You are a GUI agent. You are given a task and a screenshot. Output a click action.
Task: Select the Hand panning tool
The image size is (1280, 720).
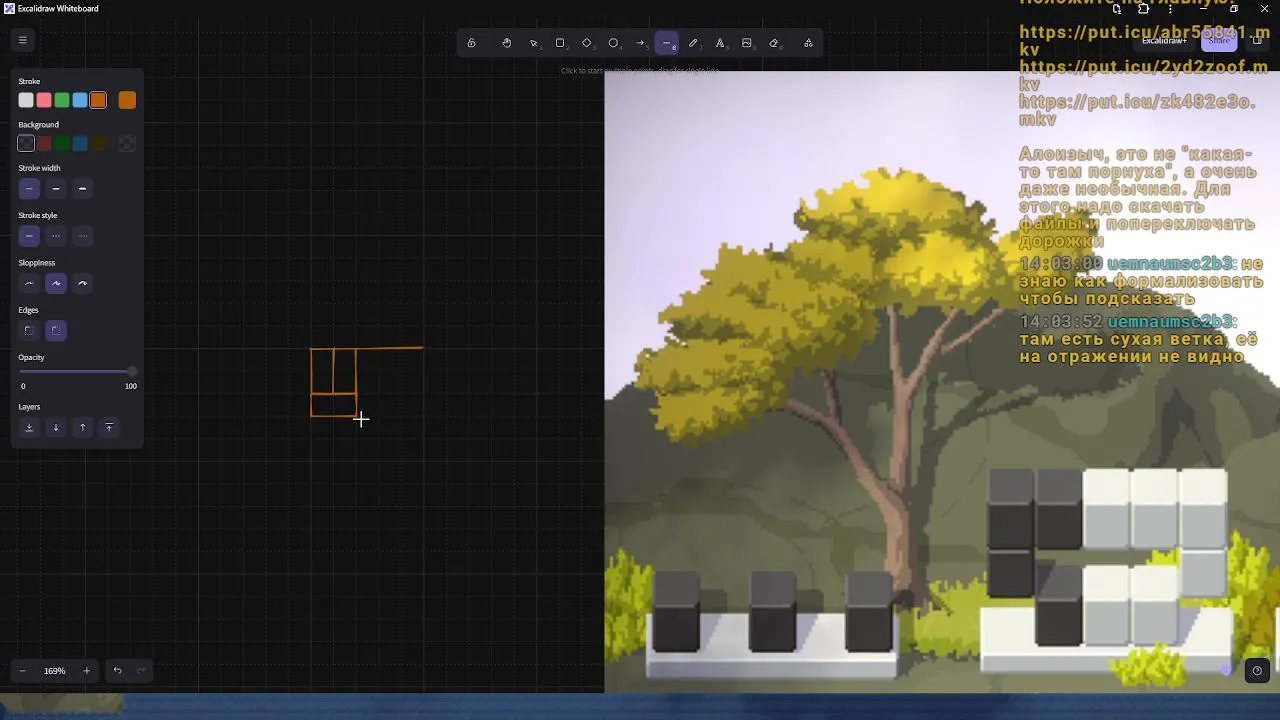pyautogui.click(x=507, y=43)
